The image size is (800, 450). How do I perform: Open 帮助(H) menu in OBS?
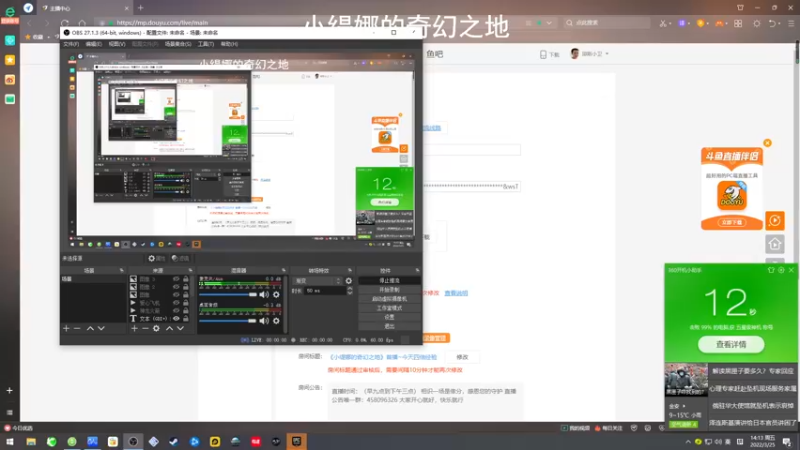pos(229,44)
